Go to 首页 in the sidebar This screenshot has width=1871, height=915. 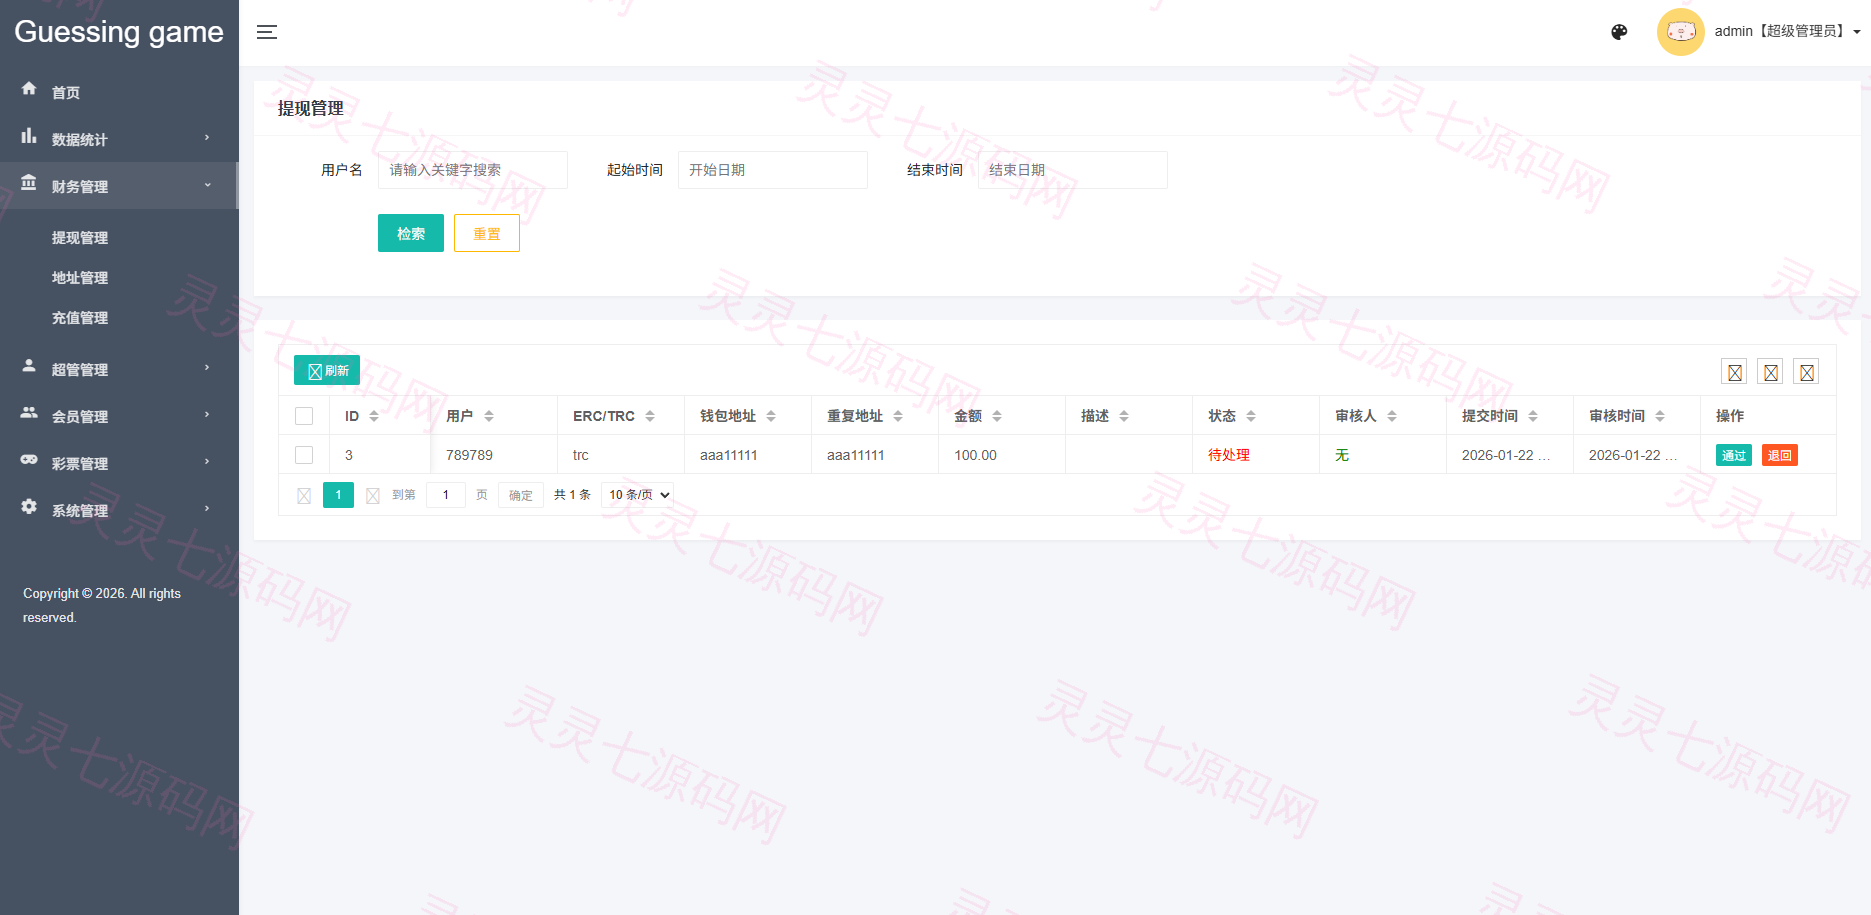click(66, 93)
